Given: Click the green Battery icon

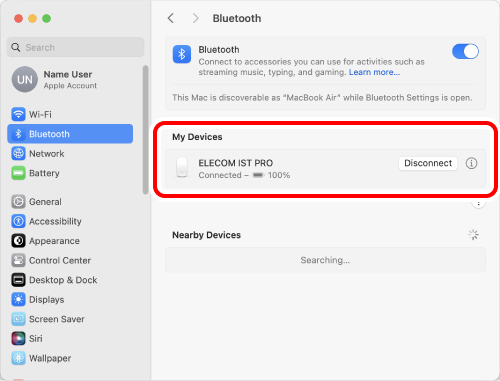Looking at the screenshot, I should tap(18, 173).
